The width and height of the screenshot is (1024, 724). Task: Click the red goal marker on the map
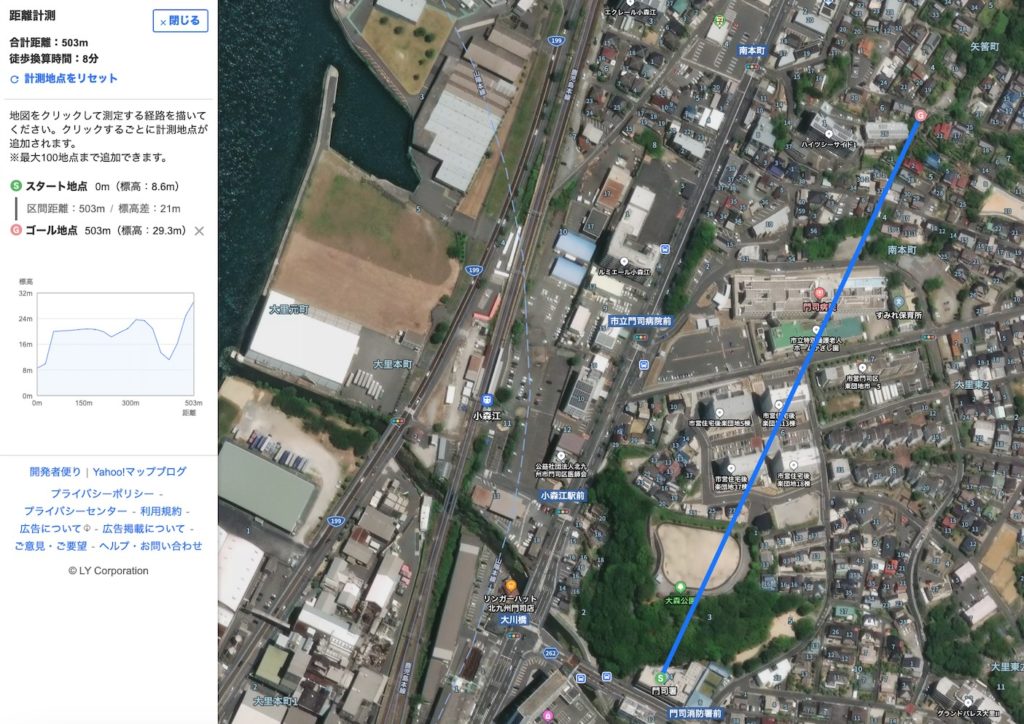tap(920, 116)
